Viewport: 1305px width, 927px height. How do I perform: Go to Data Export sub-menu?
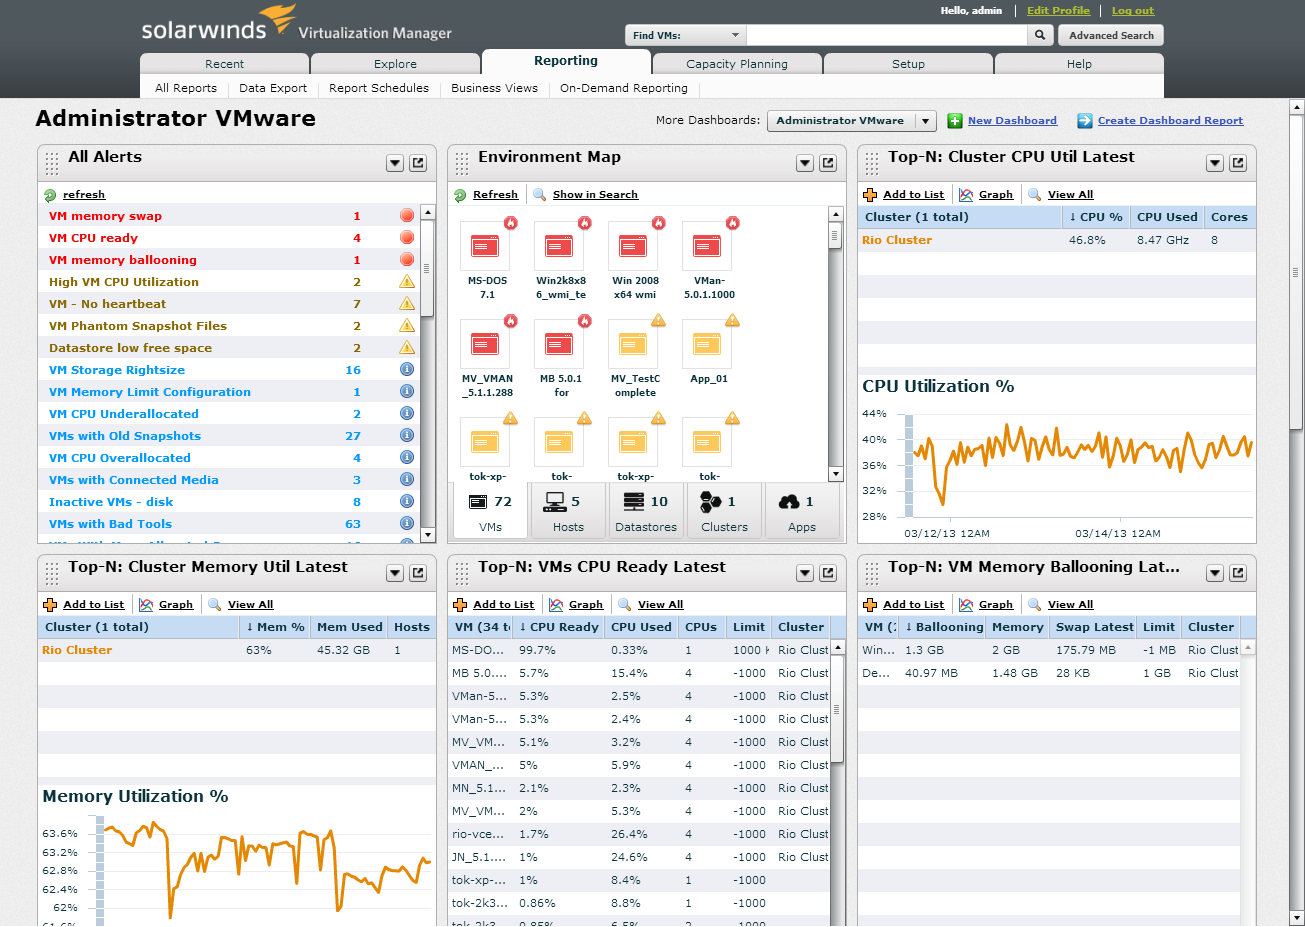(273, 88)
